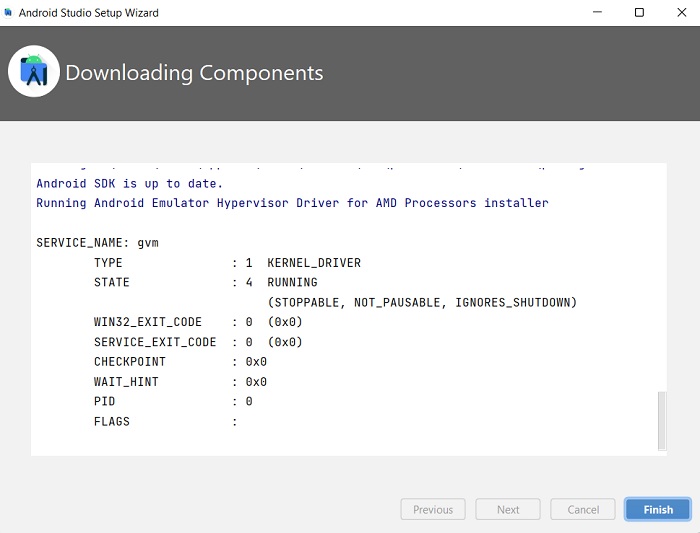Click the 'Downloading Components' heading
Screen dimensions: 700x533
pos(194,73)
